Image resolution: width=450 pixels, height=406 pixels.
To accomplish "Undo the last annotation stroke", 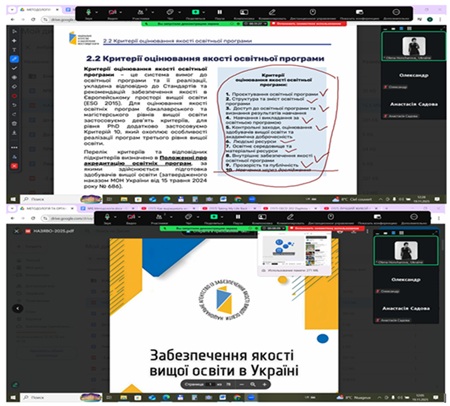I will [14, 105].
